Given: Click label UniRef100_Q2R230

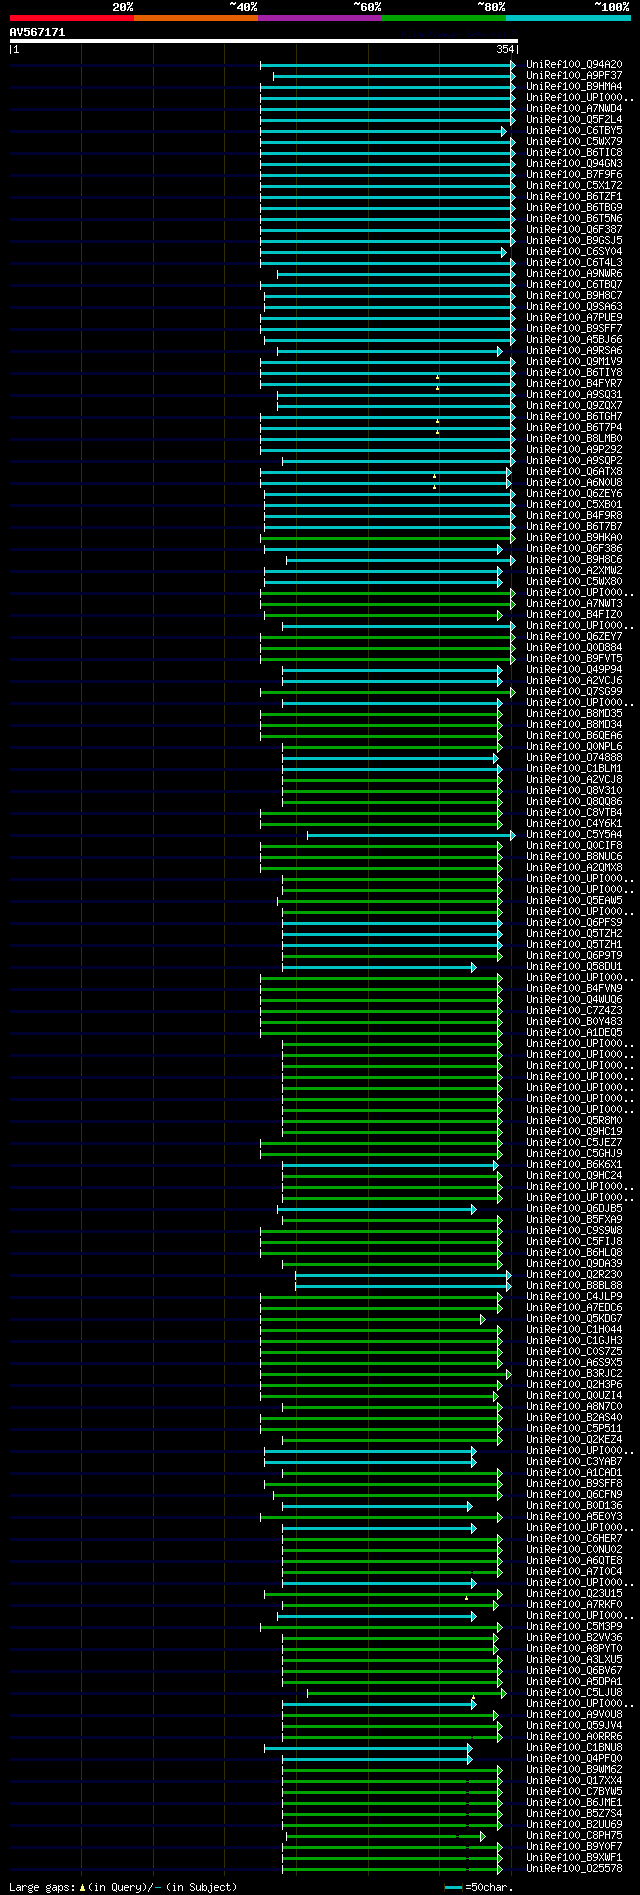Looking at the screenshot, I should coord(574,1274).
